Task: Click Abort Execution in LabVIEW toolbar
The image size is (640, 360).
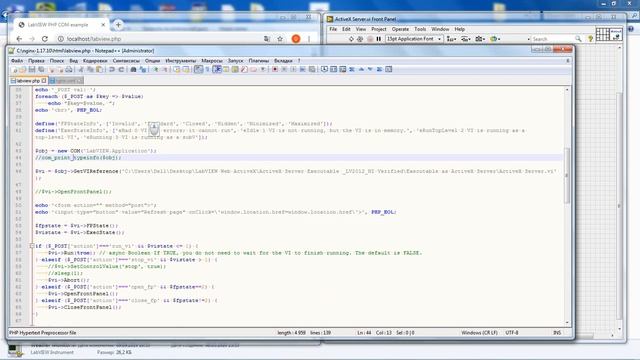Action: (x=370, y=39)
